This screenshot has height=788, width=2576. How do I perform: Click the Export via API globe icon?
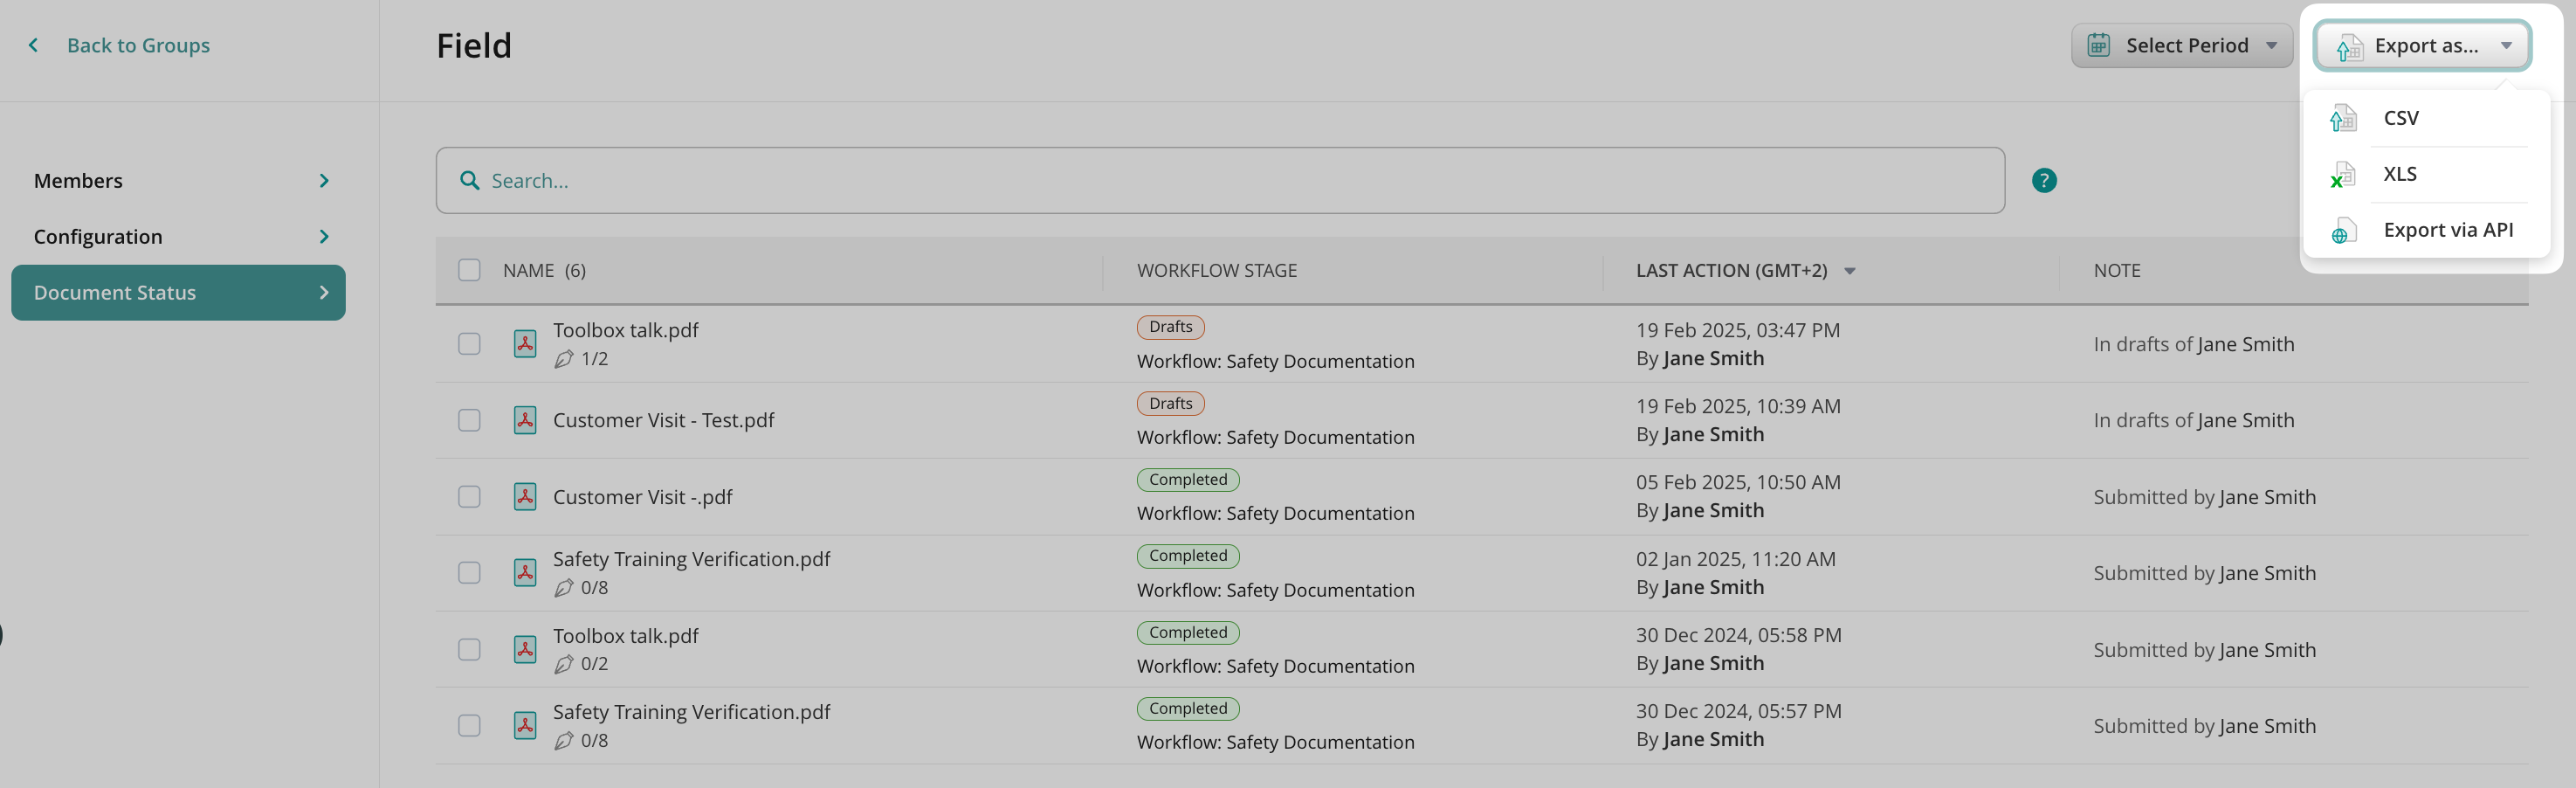2342,231
